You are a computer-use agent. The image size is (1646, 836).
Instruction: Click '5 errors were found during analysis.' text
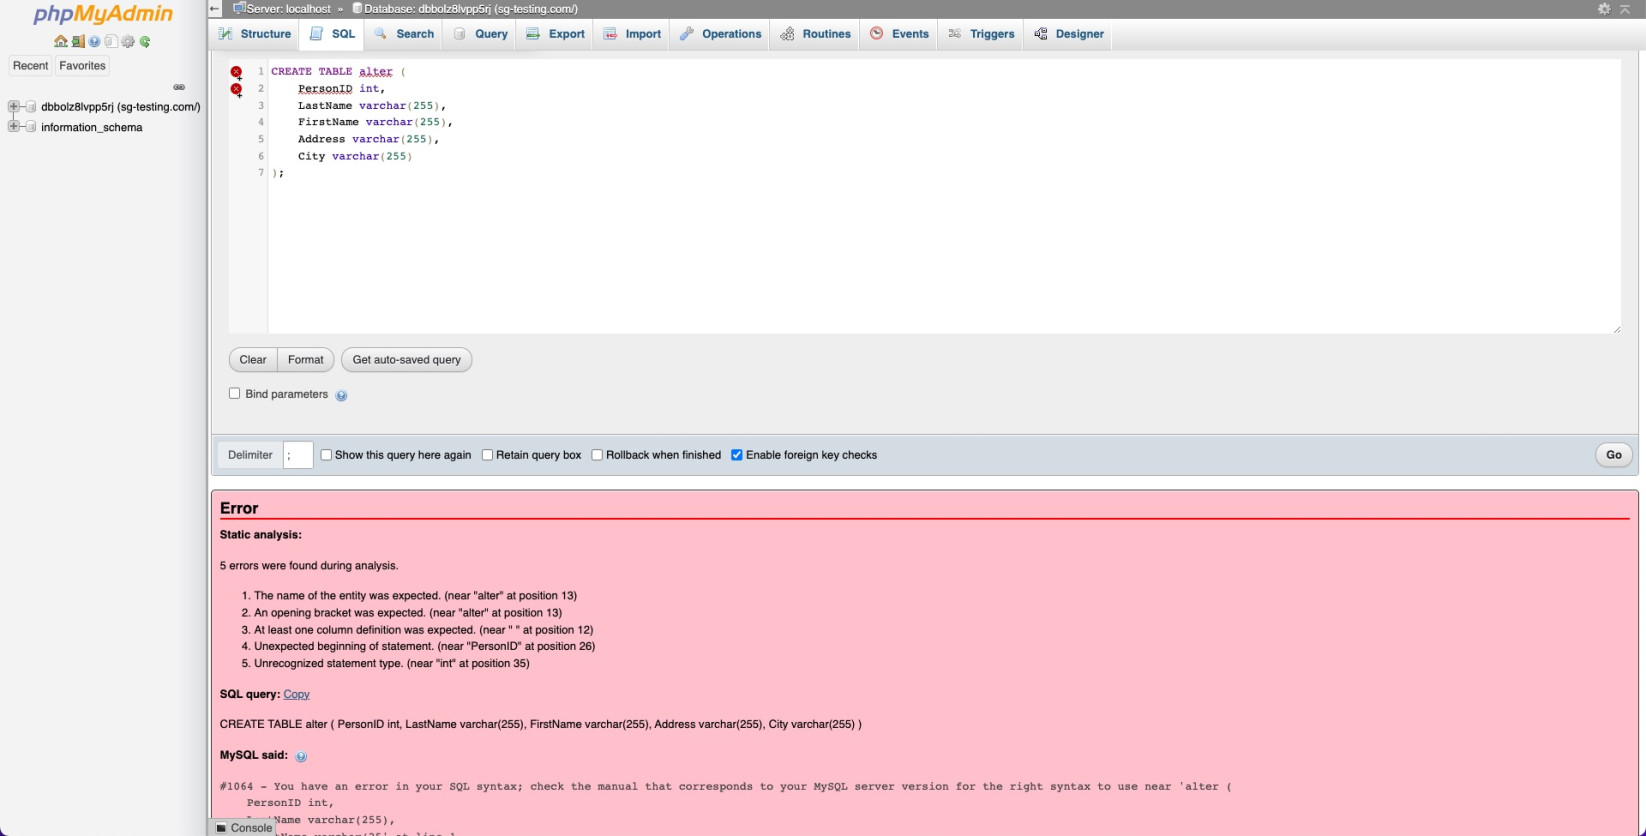coord(309,565)
